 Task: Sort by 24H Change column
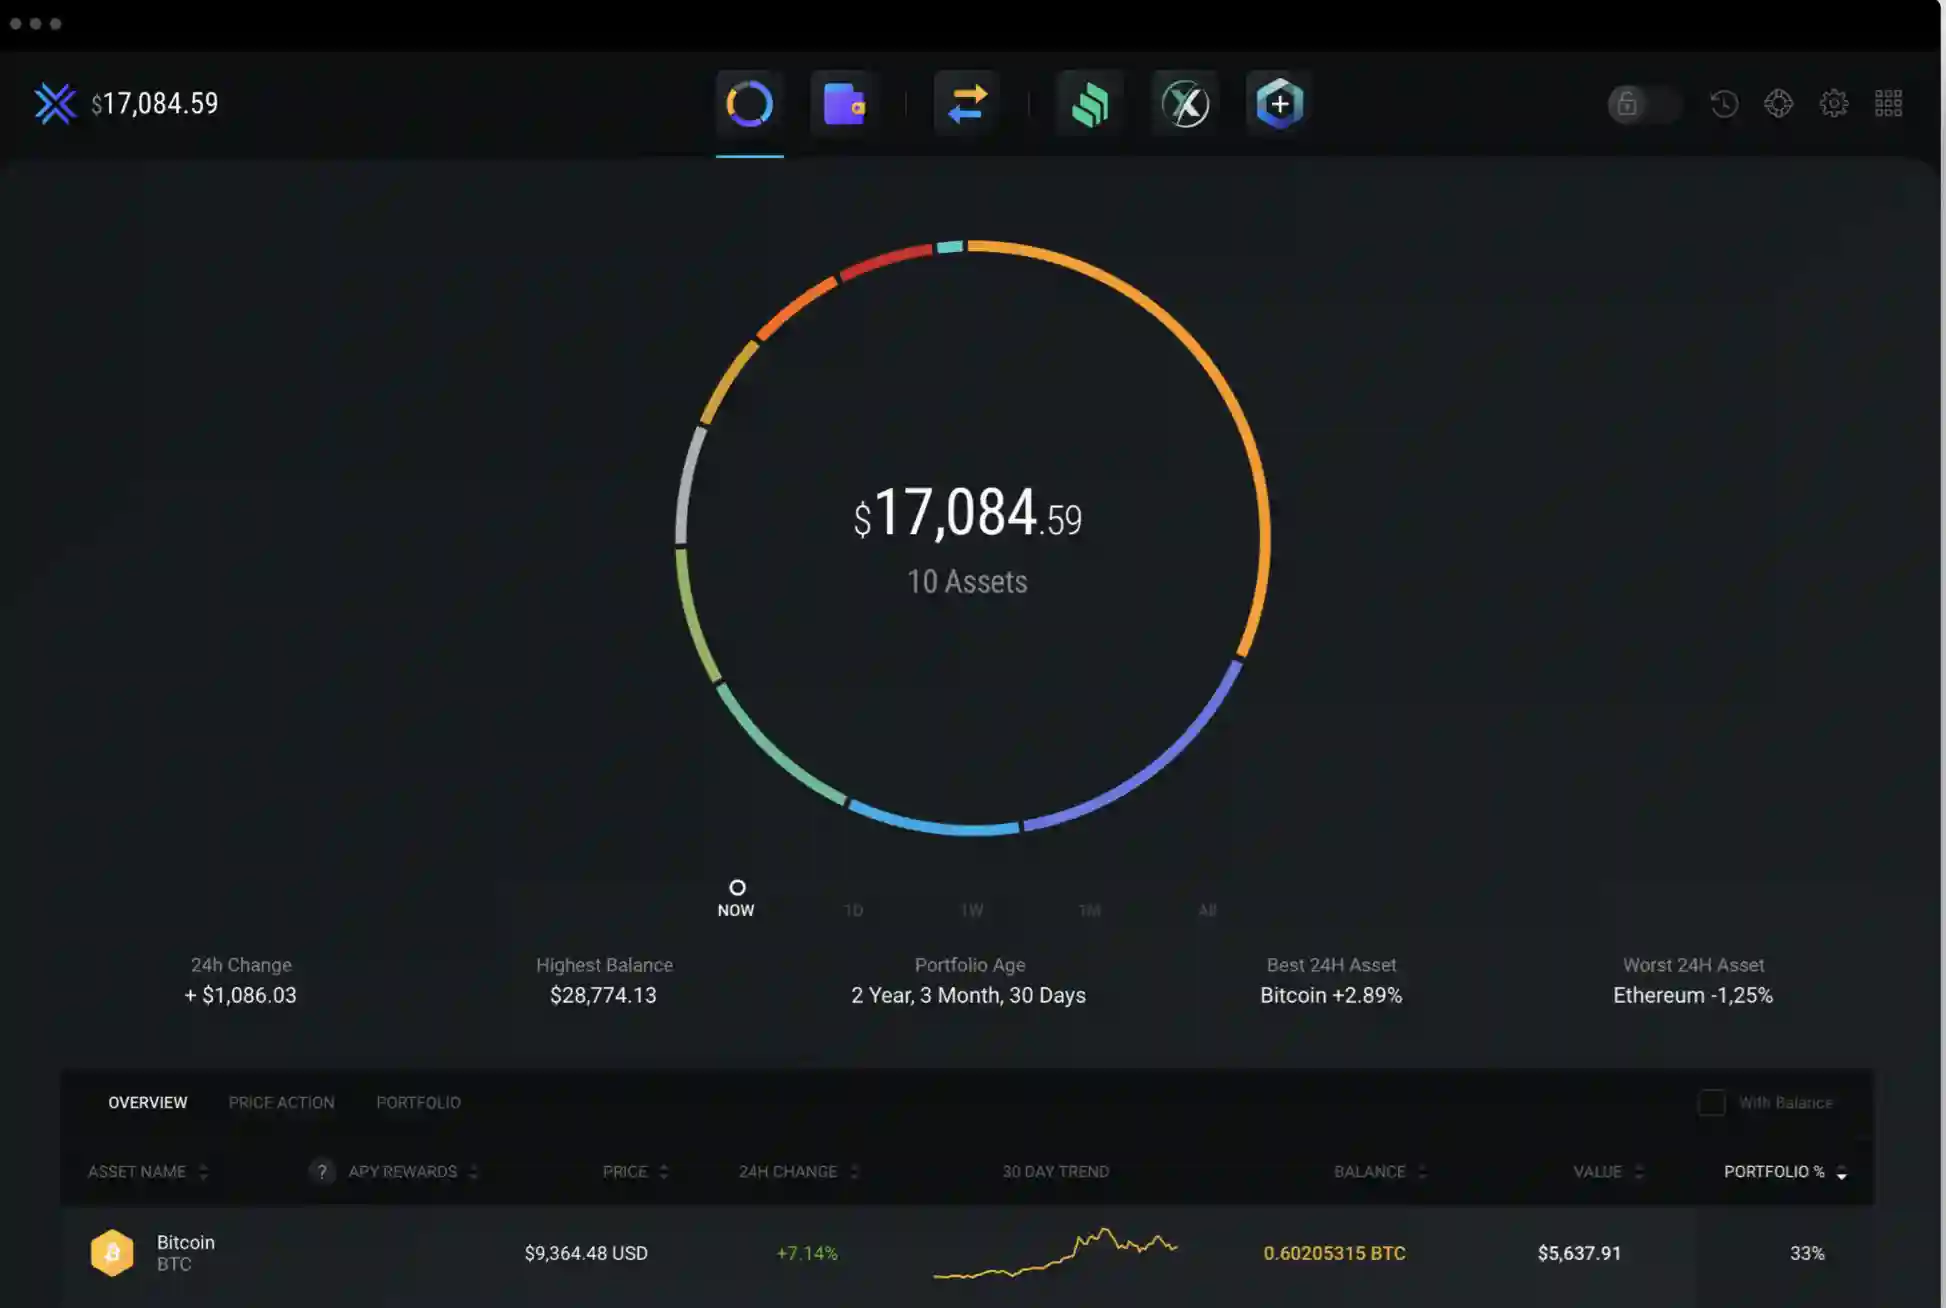point(798,1171)
